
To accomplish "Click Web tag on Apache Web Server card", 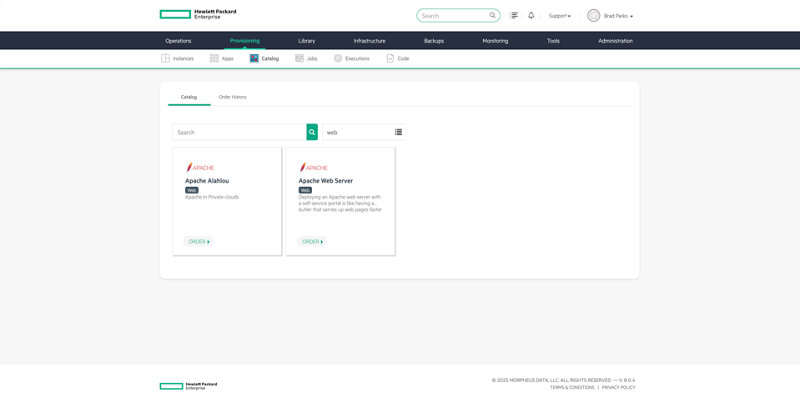I will click(305, 190).
